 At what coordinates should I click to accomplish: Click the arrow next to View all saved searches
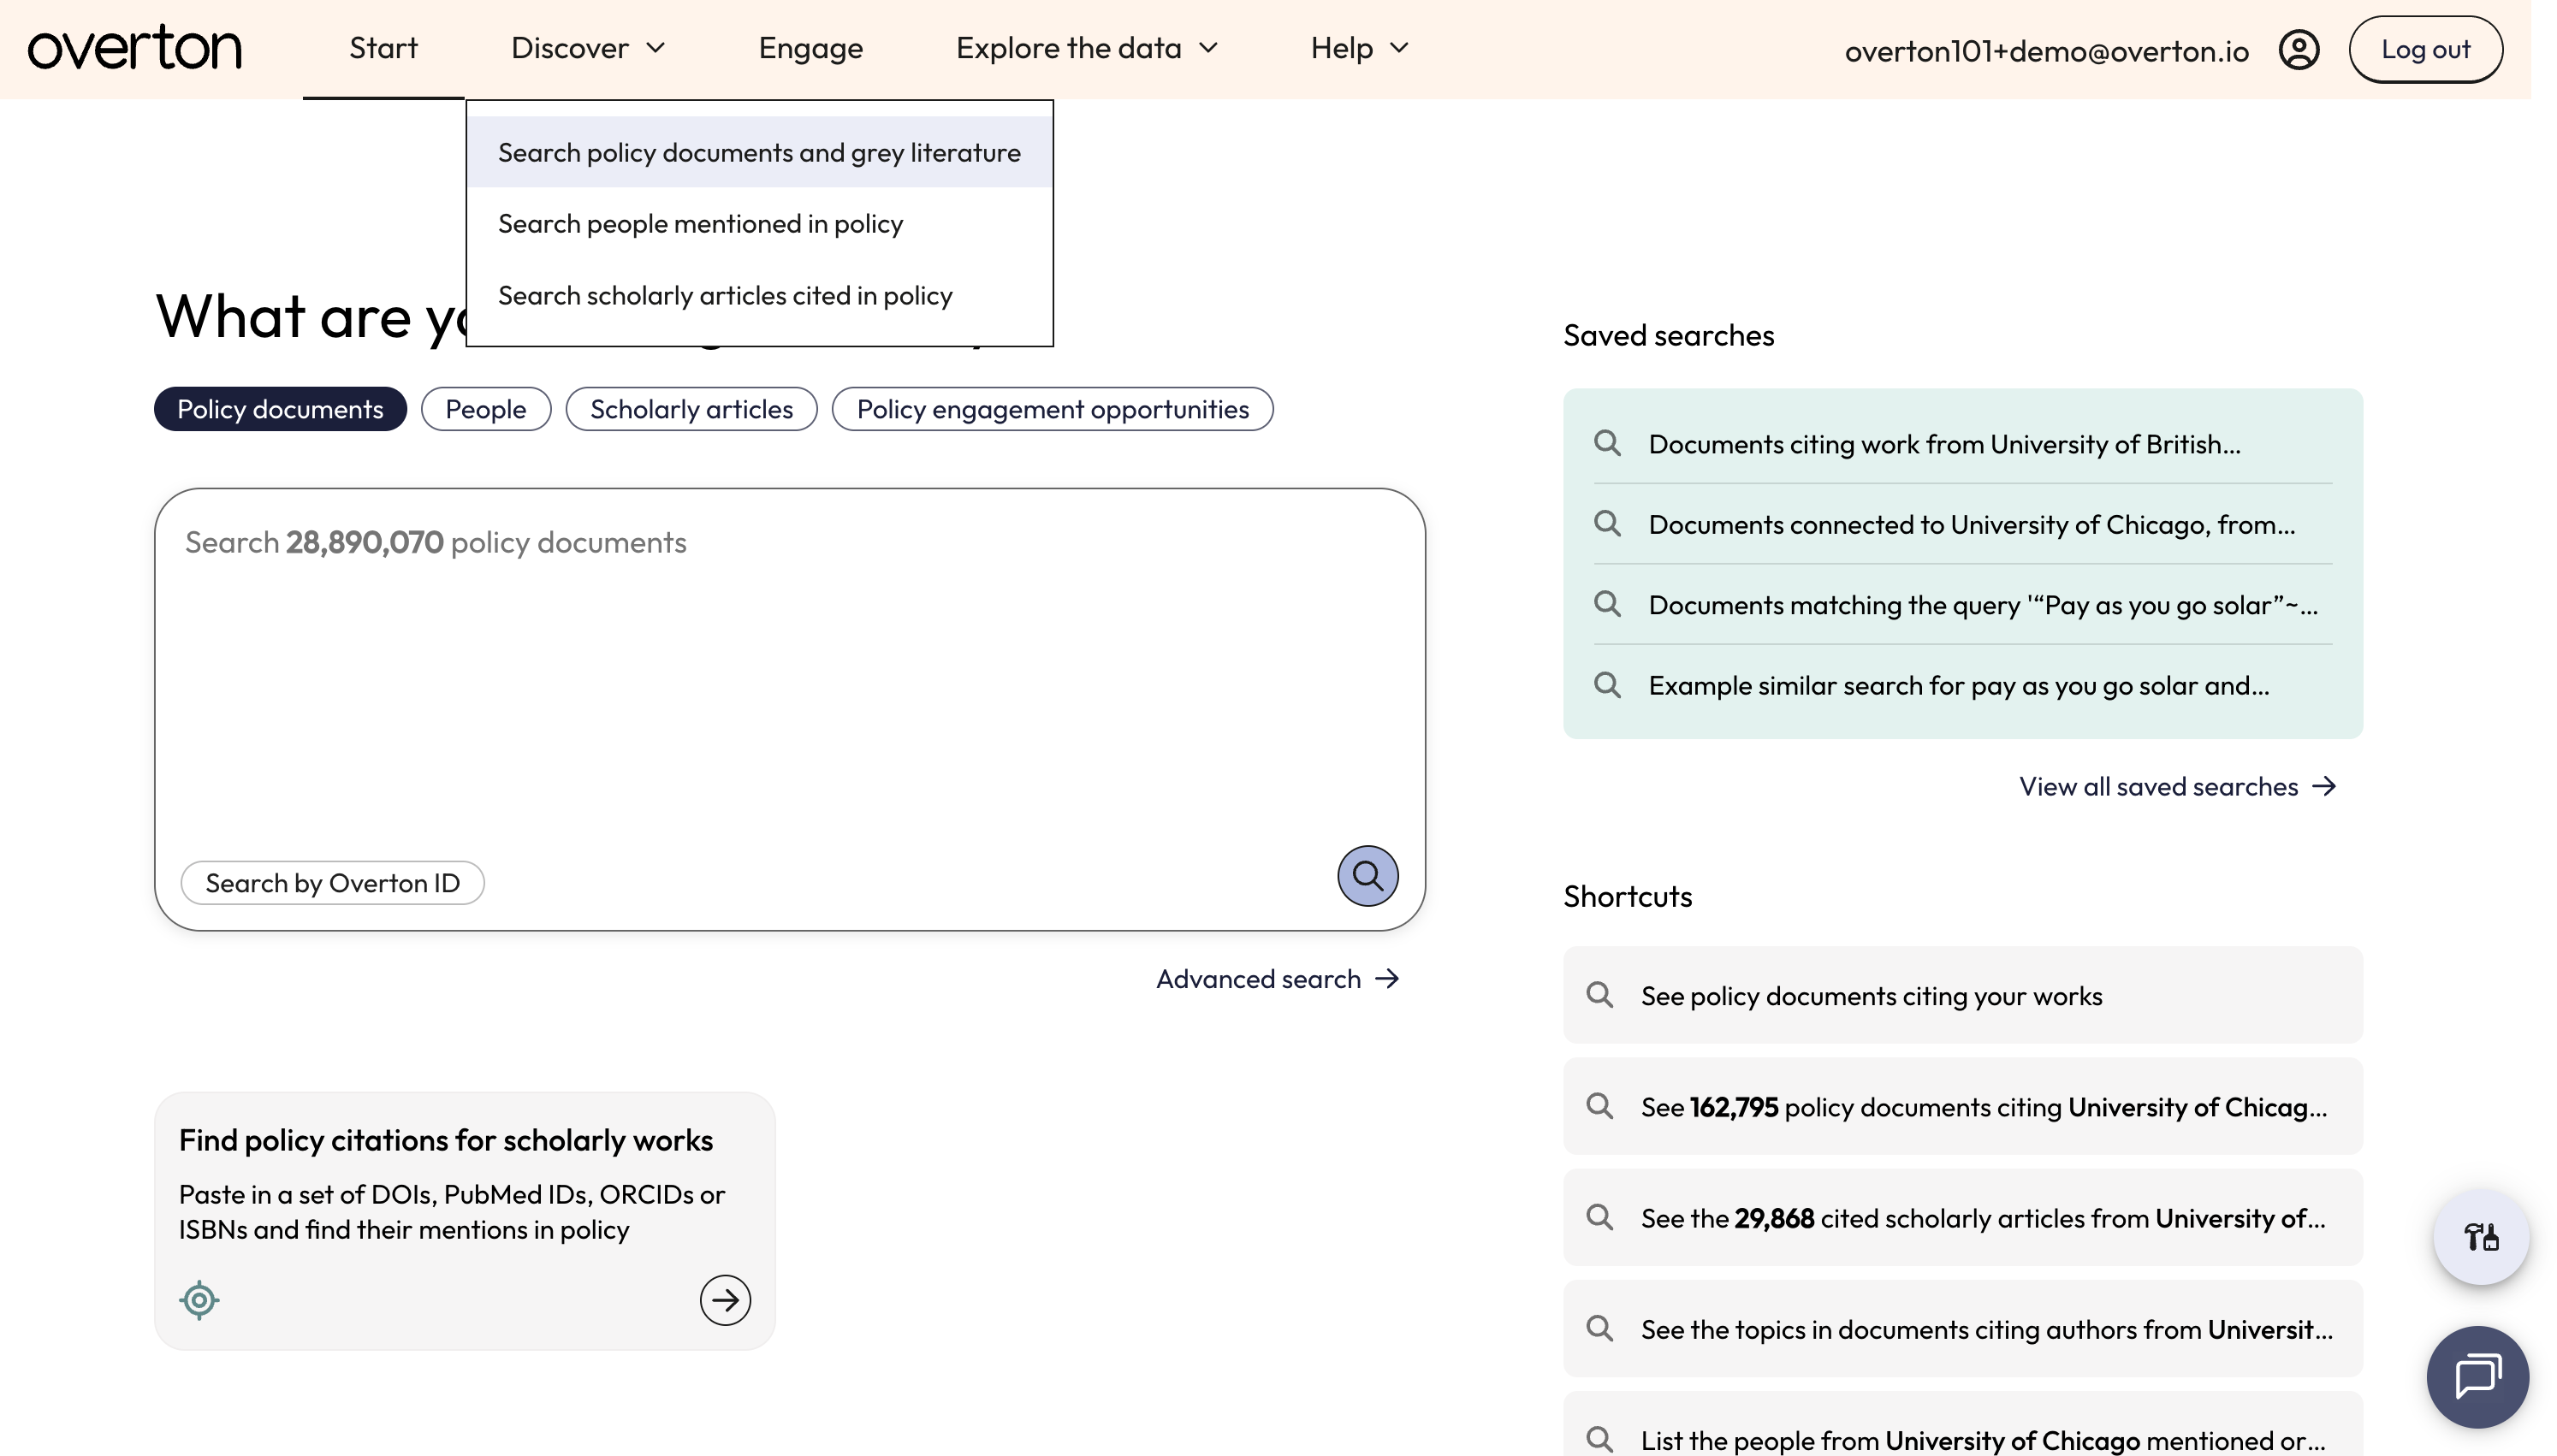click(2324, 787)
